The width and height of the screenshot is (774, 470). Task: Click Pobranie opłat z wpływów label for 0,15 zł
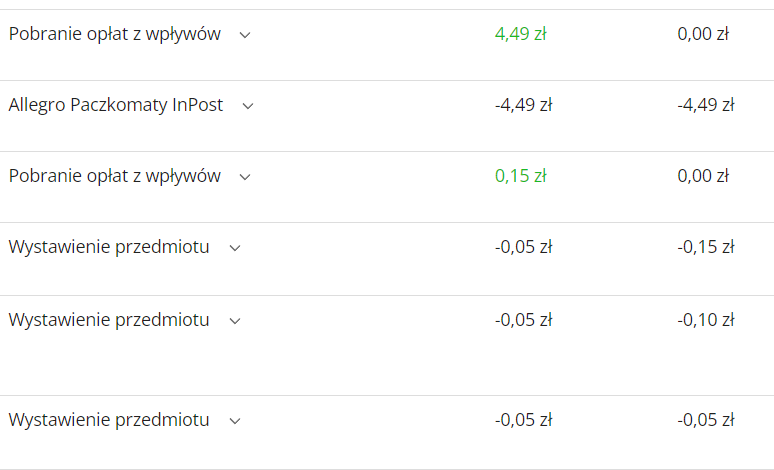pos(114,176)
